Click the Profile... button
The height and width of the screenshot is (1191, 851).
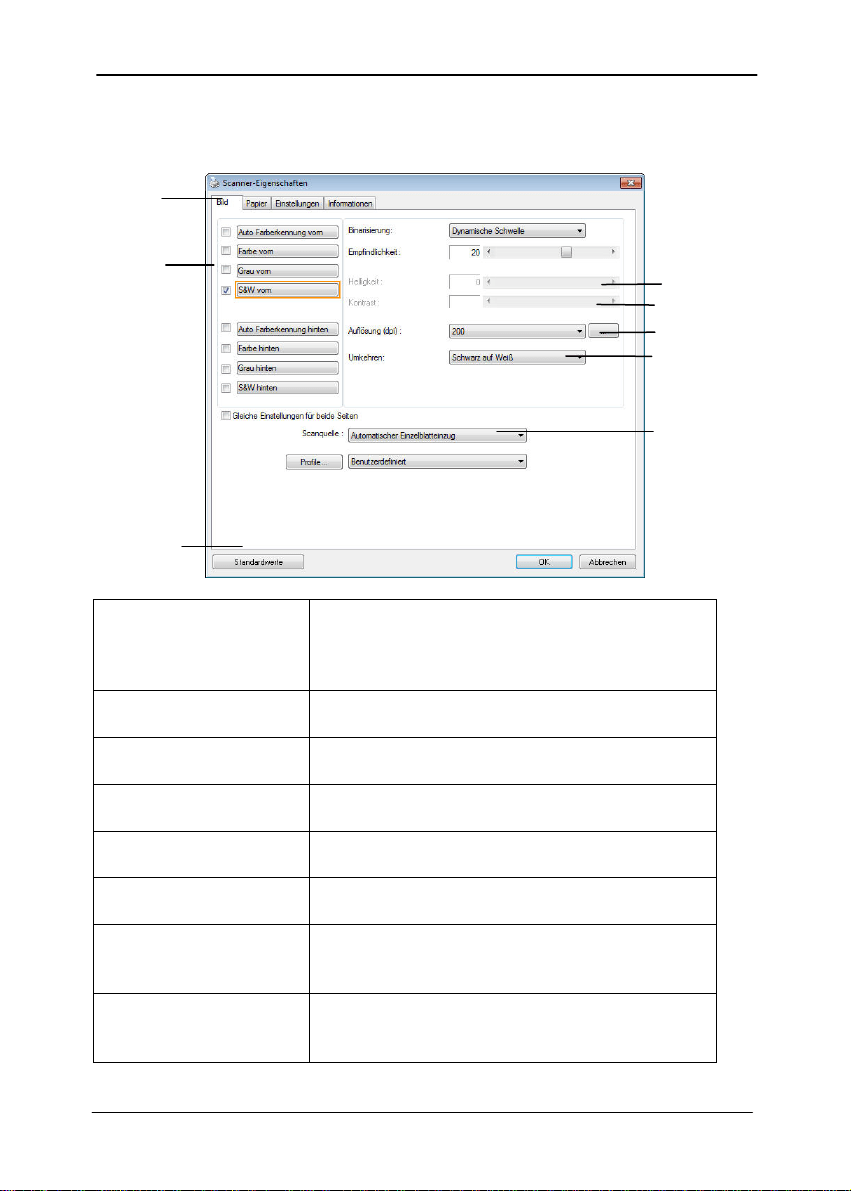click(x=314, y=461)
